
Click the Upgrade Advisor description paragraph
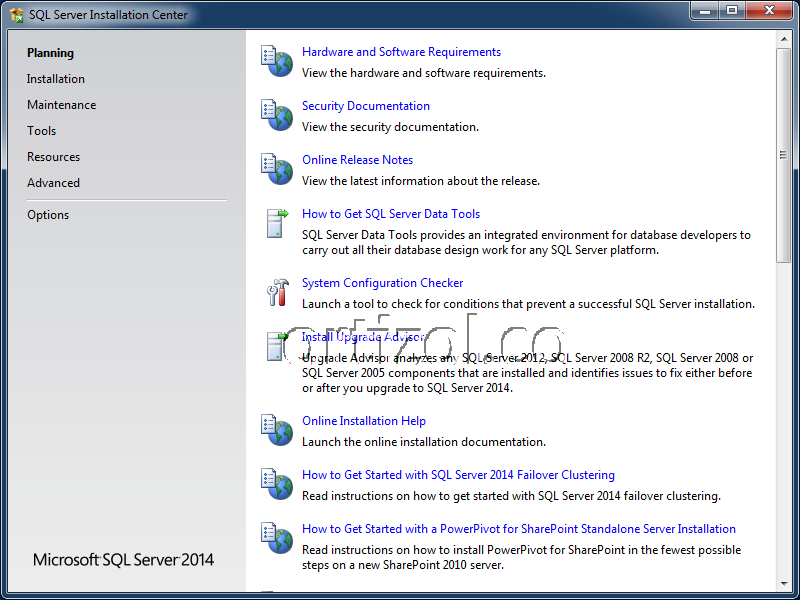528,373
